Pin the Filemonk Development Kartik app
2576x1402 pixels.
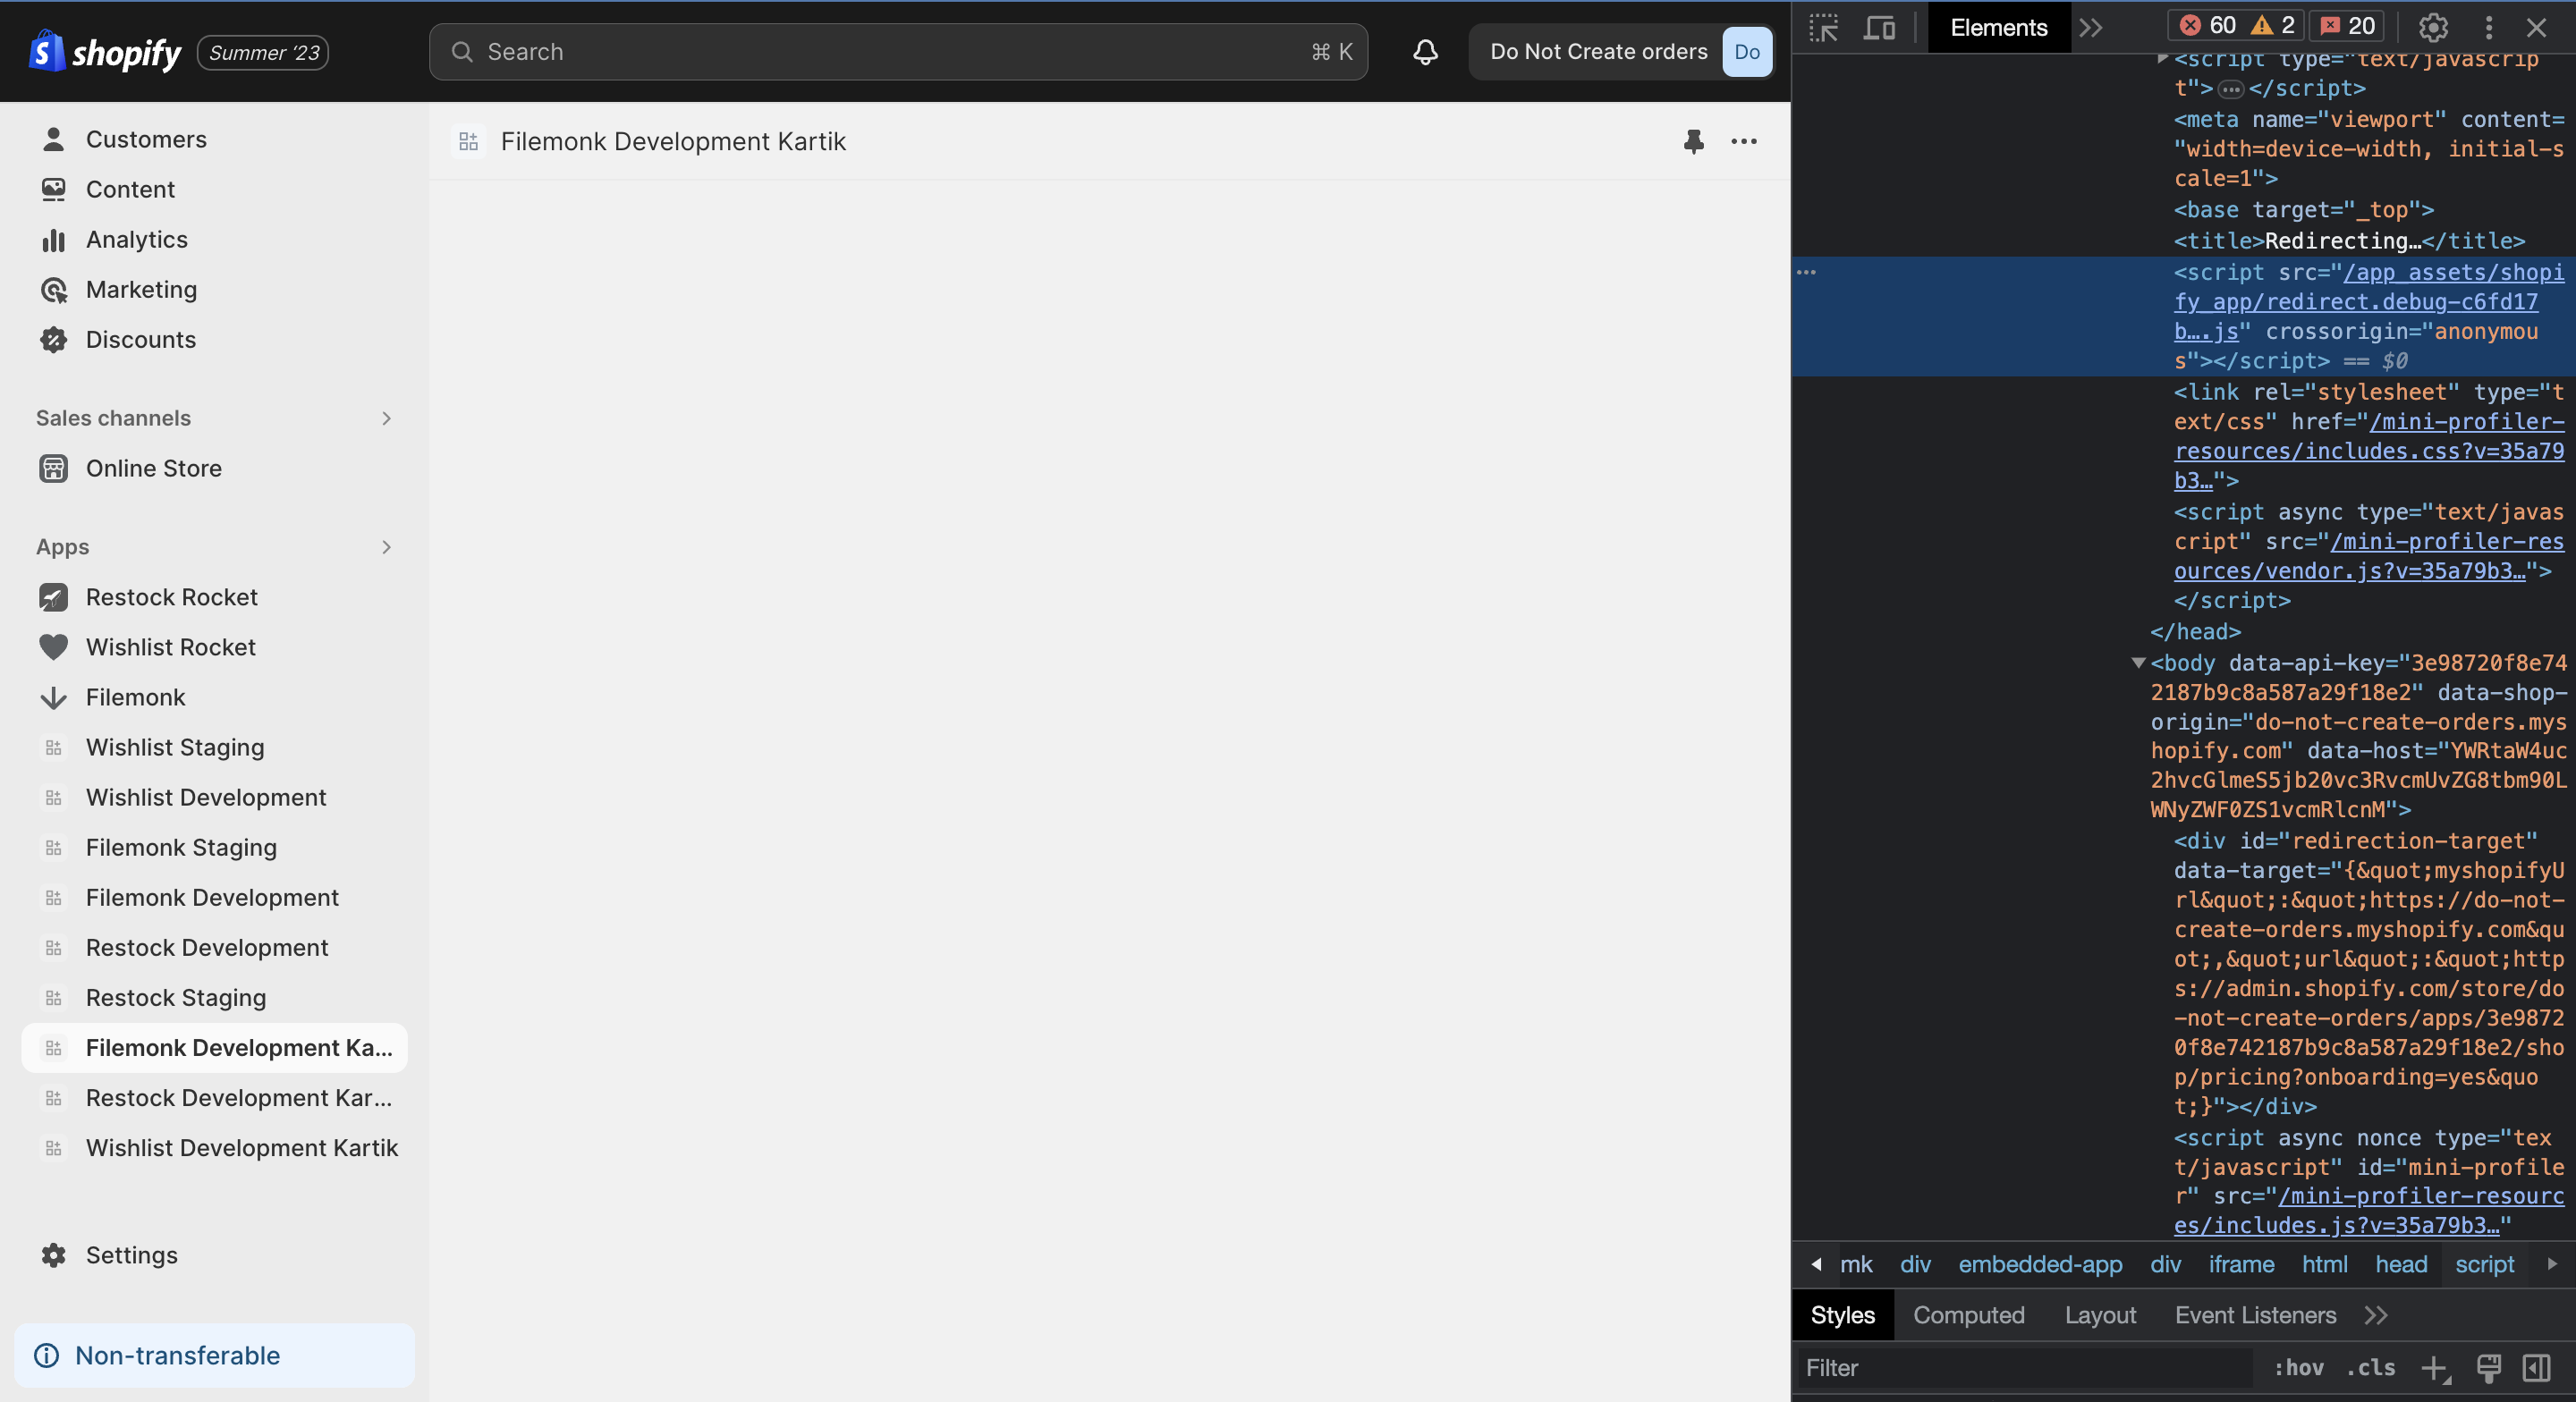coord(1693,142)
